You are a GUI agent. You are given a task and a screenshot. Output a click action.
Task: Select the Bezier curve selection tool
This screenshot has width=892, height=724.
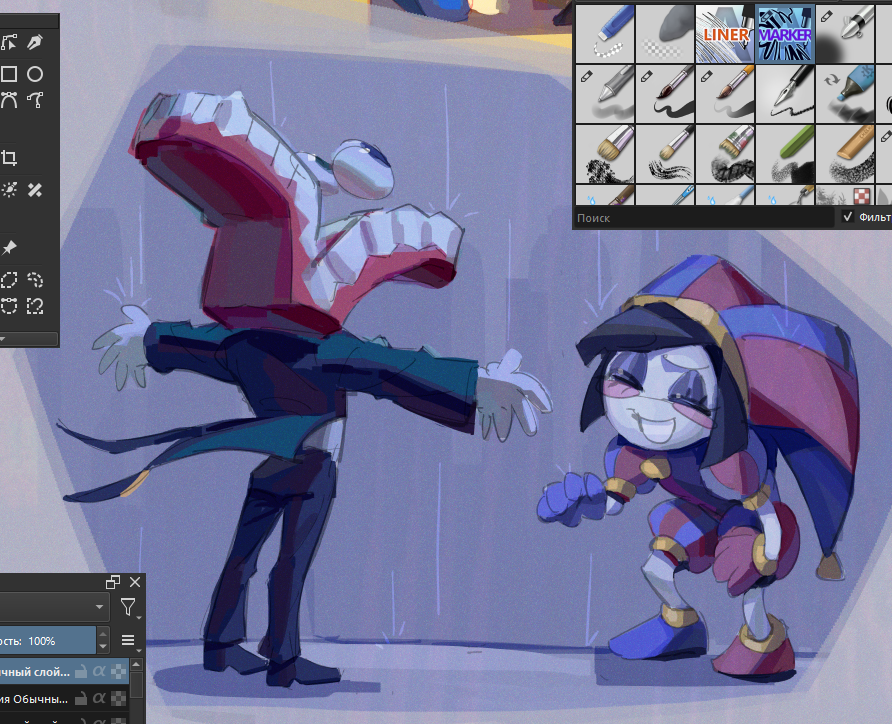[9, 306]
